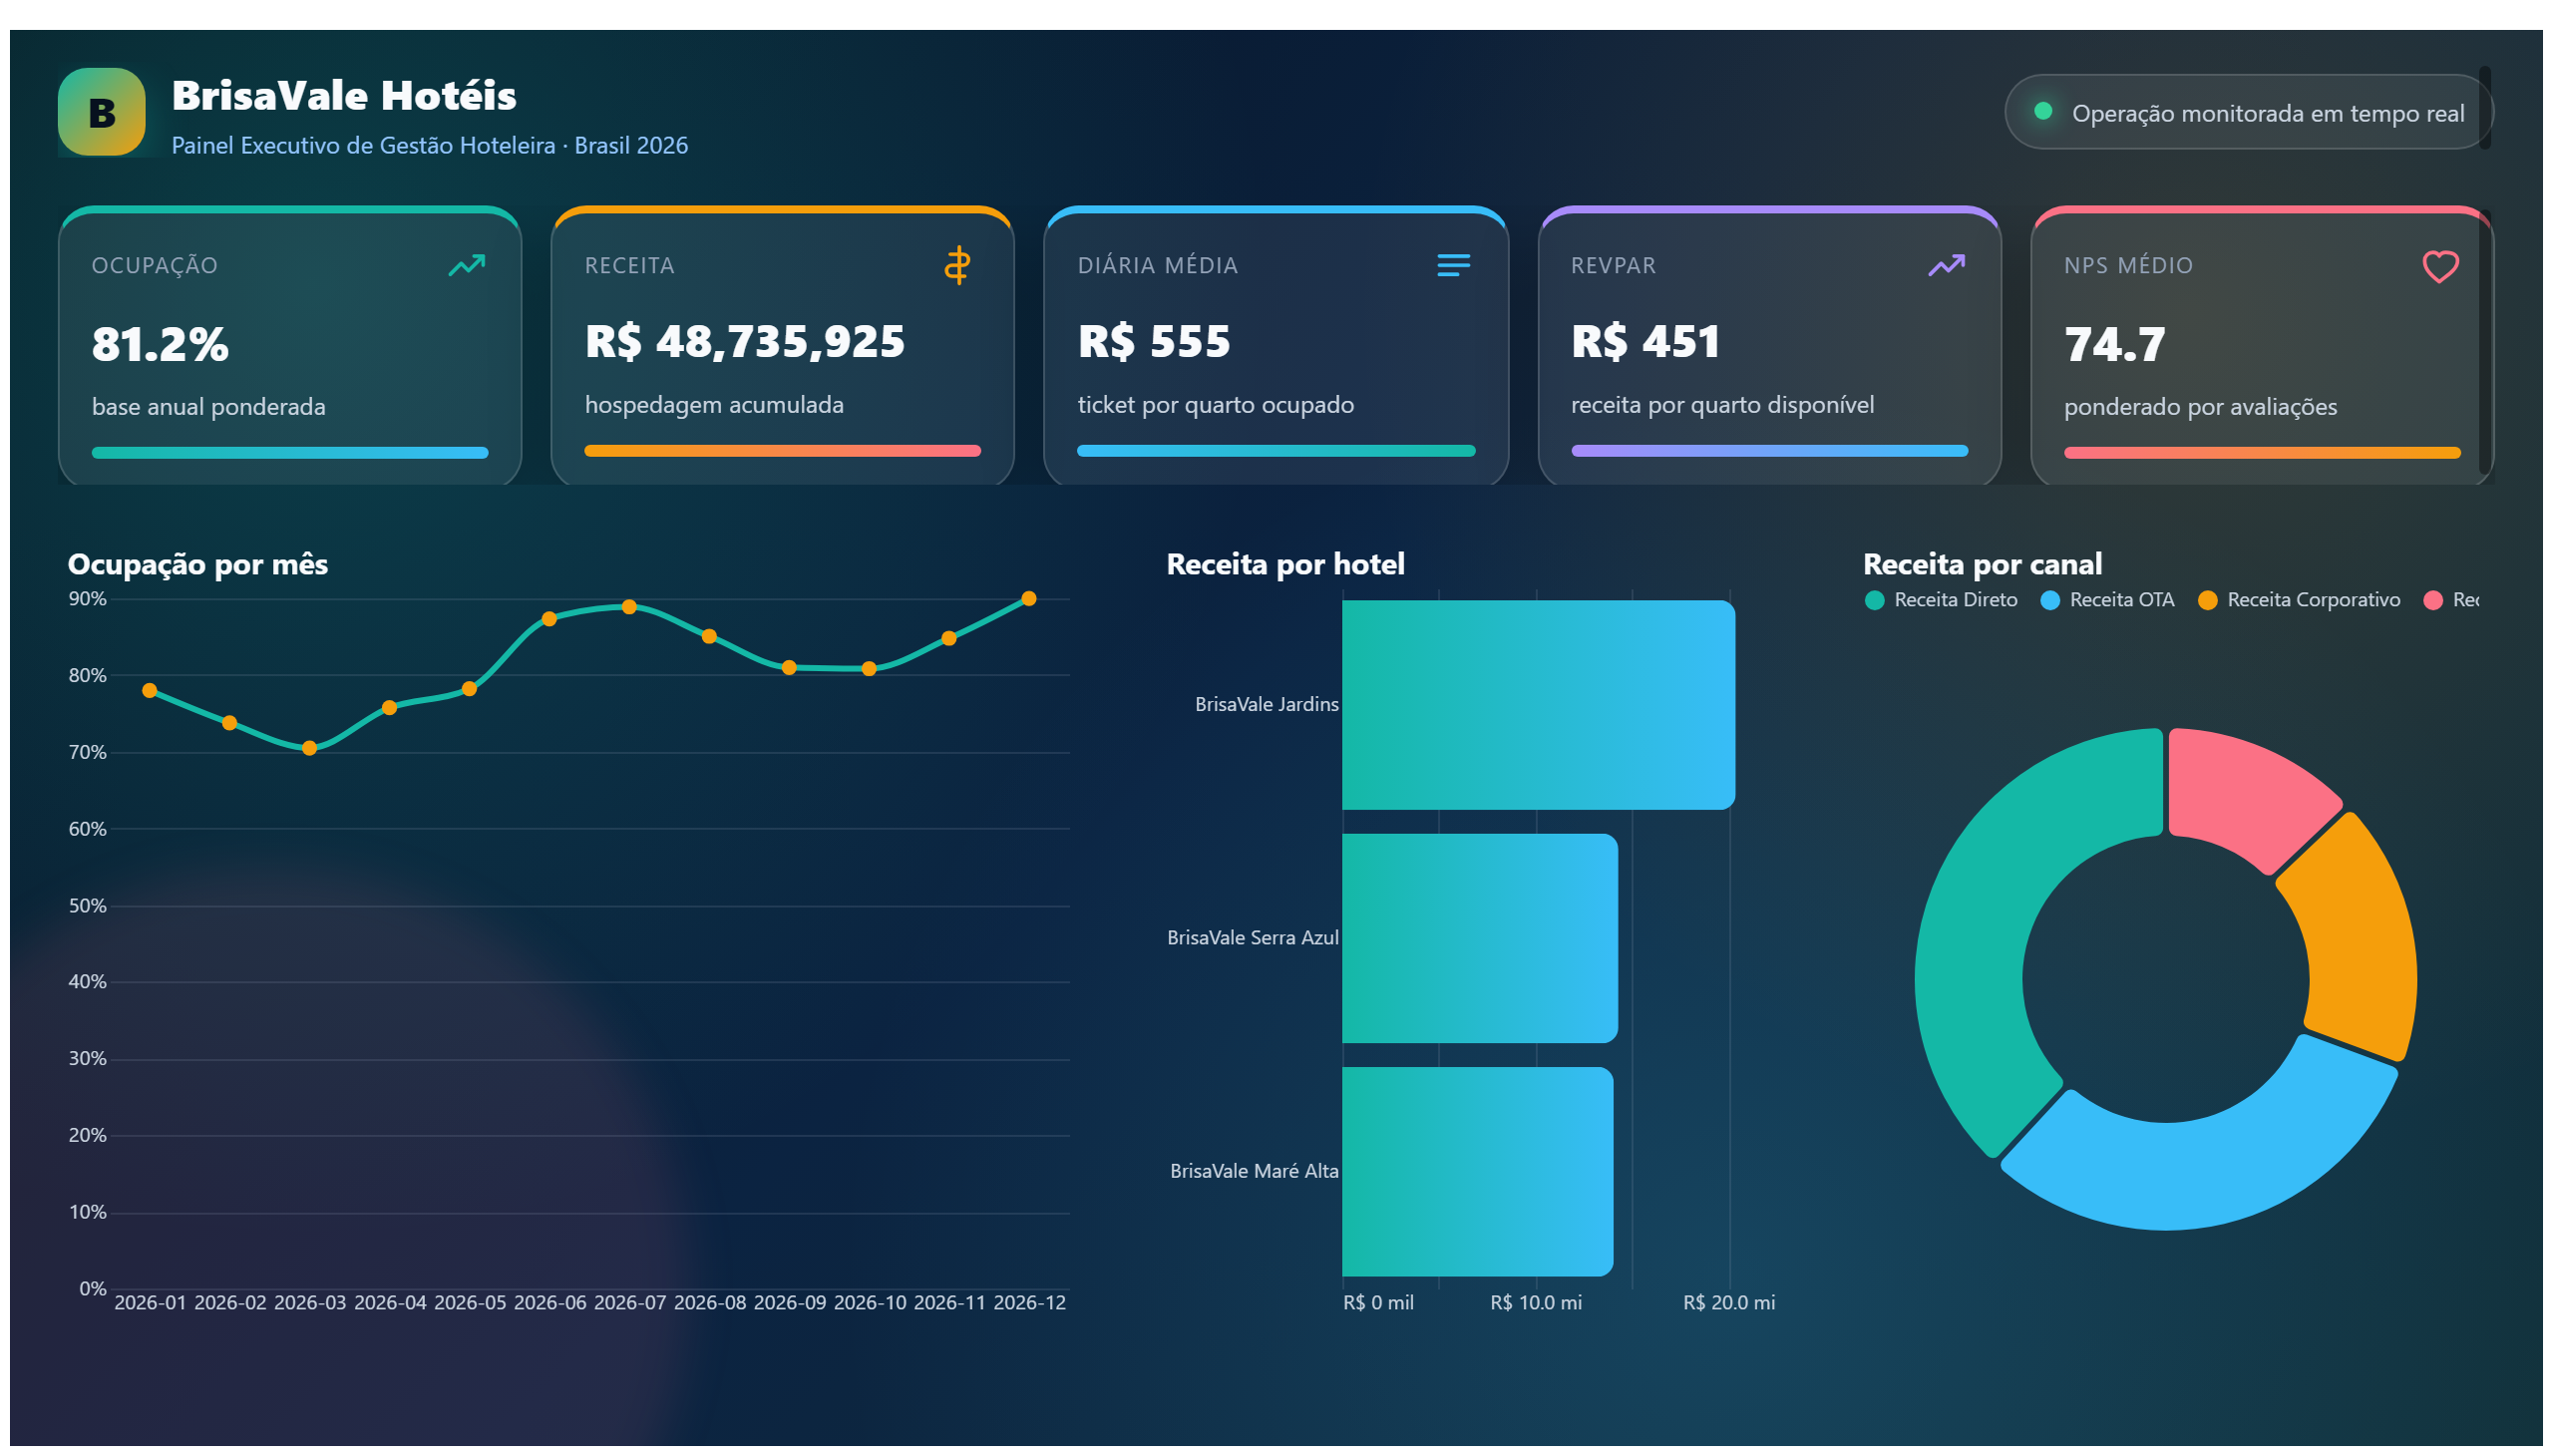Select the 2026-12 occupancy data point
Image resolution: width=2553 pixels, height=1456 pixels.
coord(1029,599)
